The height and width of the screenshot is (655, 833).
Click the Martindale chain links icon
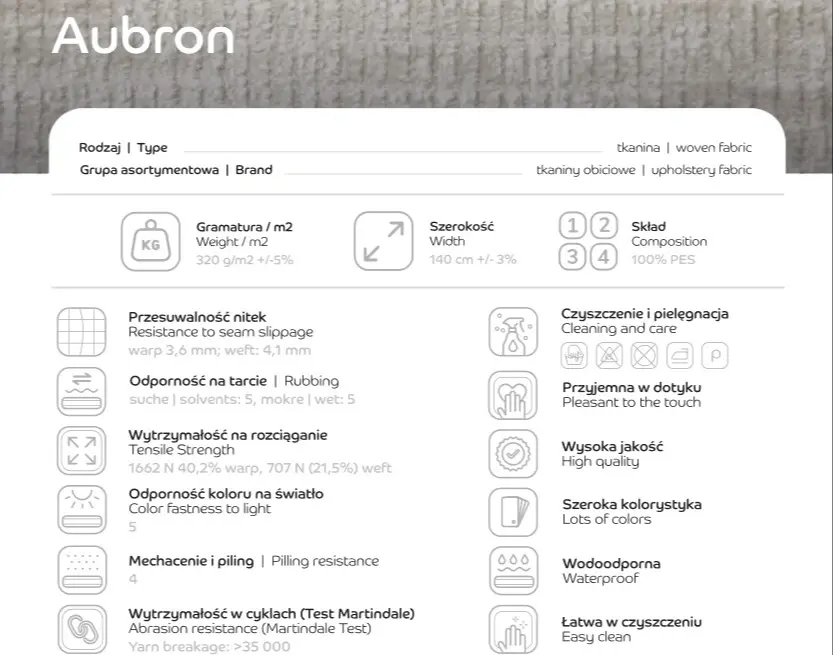click(x=82, y=630)
